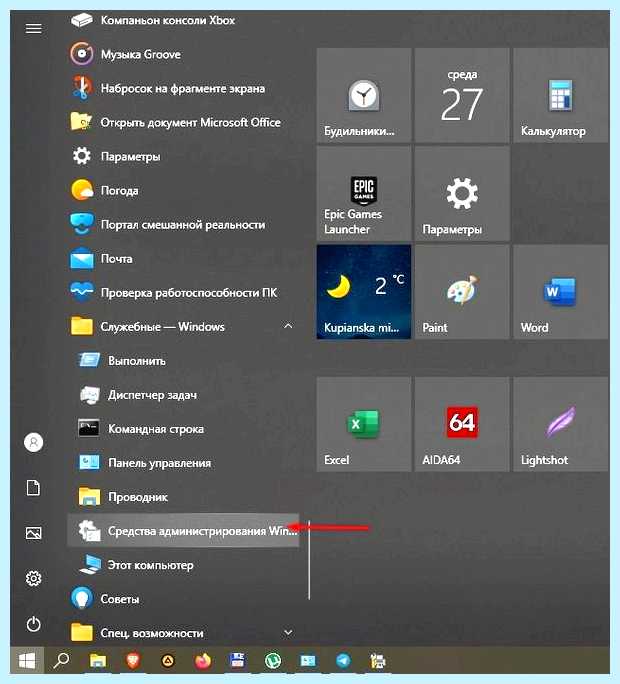This screenshot has height=684, width=620.
Task: Open Проверка работоспособности ПК
Action: (x=183, y=292)
